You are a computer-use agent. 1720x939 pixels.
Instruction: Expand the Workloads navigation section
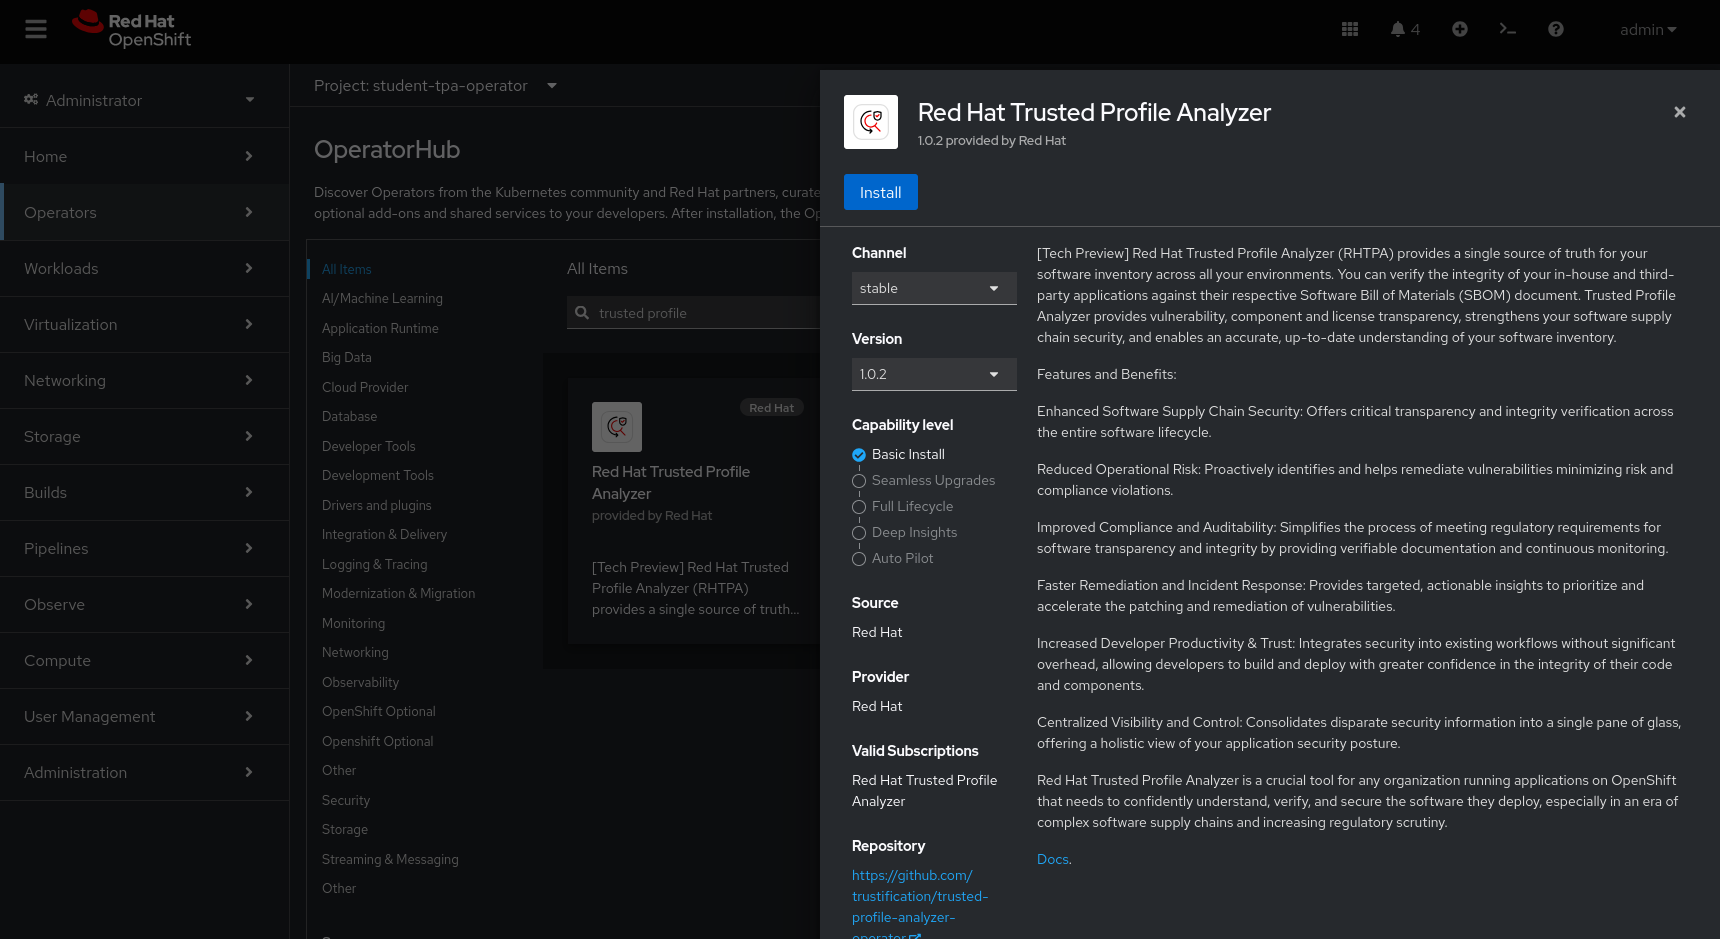pos(140,268)
